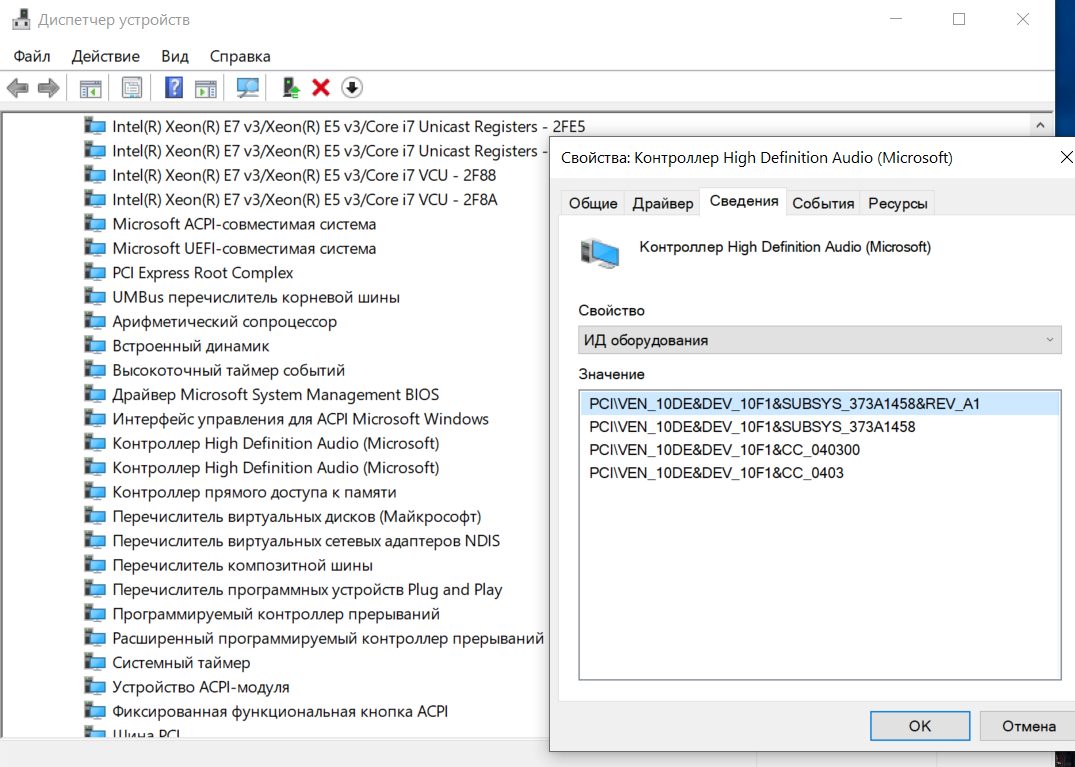Click the scan for hardware changes icon
Screen dimensions: 1075x767
coord(247,88)
